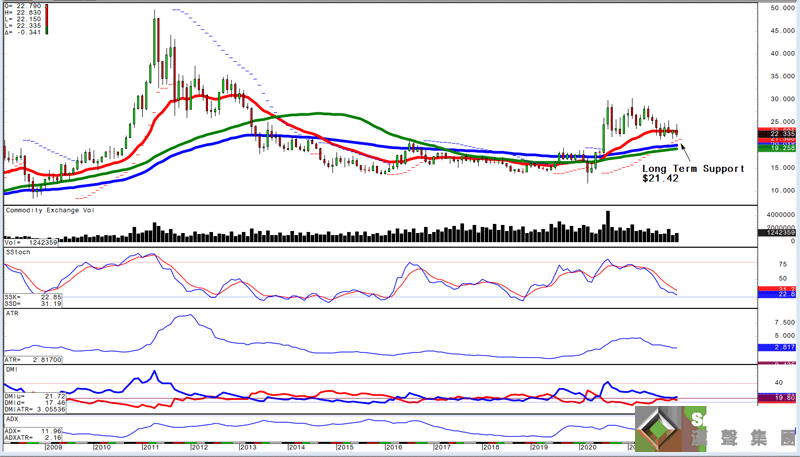Click the DMI indicator panel title

12,372
